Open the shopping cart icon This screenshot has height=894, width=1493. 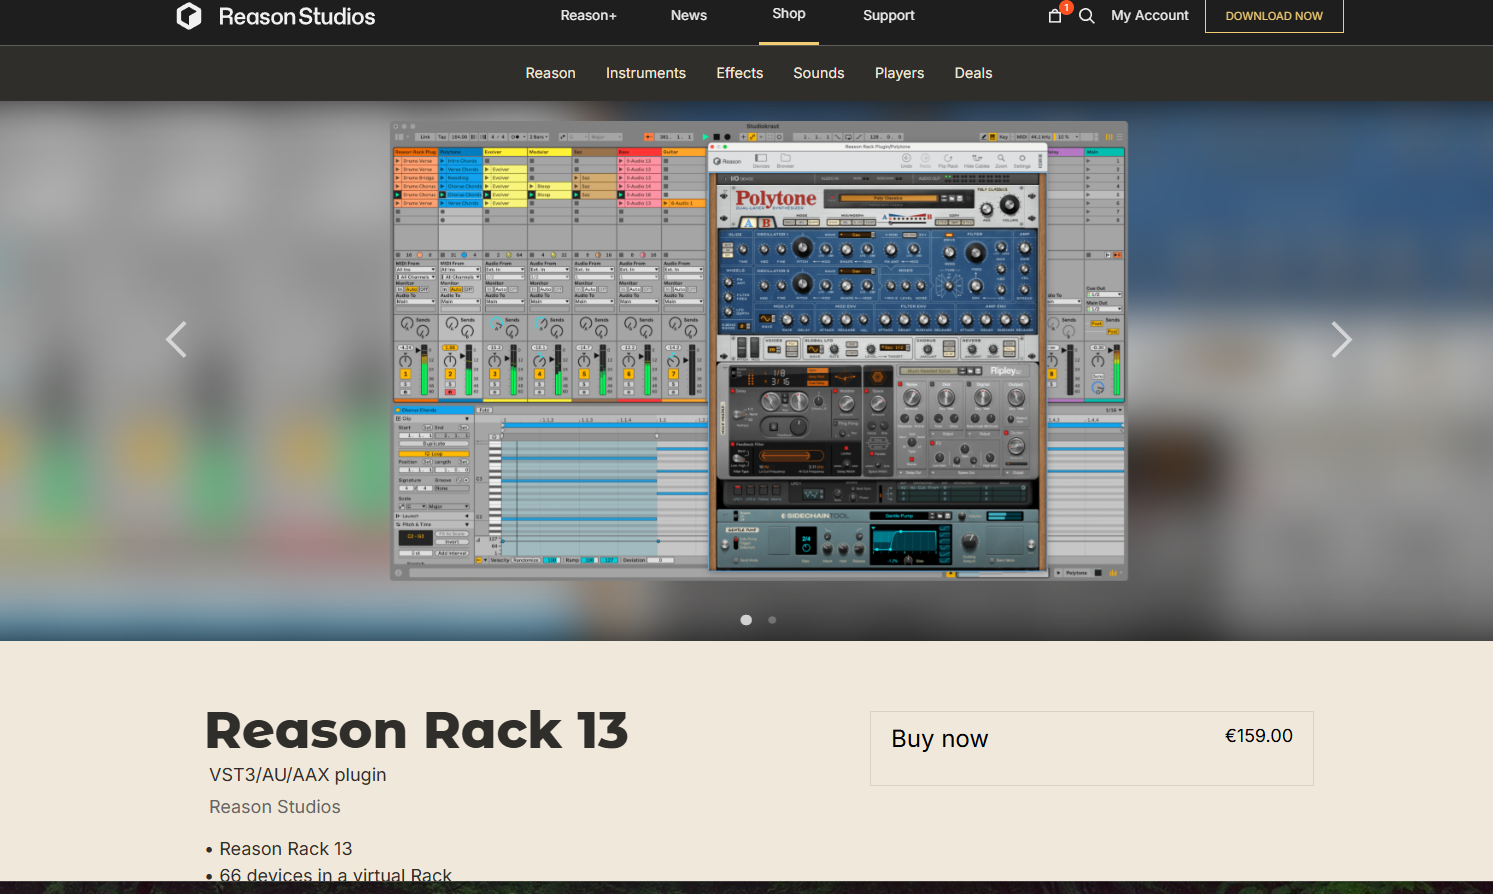tap(1055, 15)
